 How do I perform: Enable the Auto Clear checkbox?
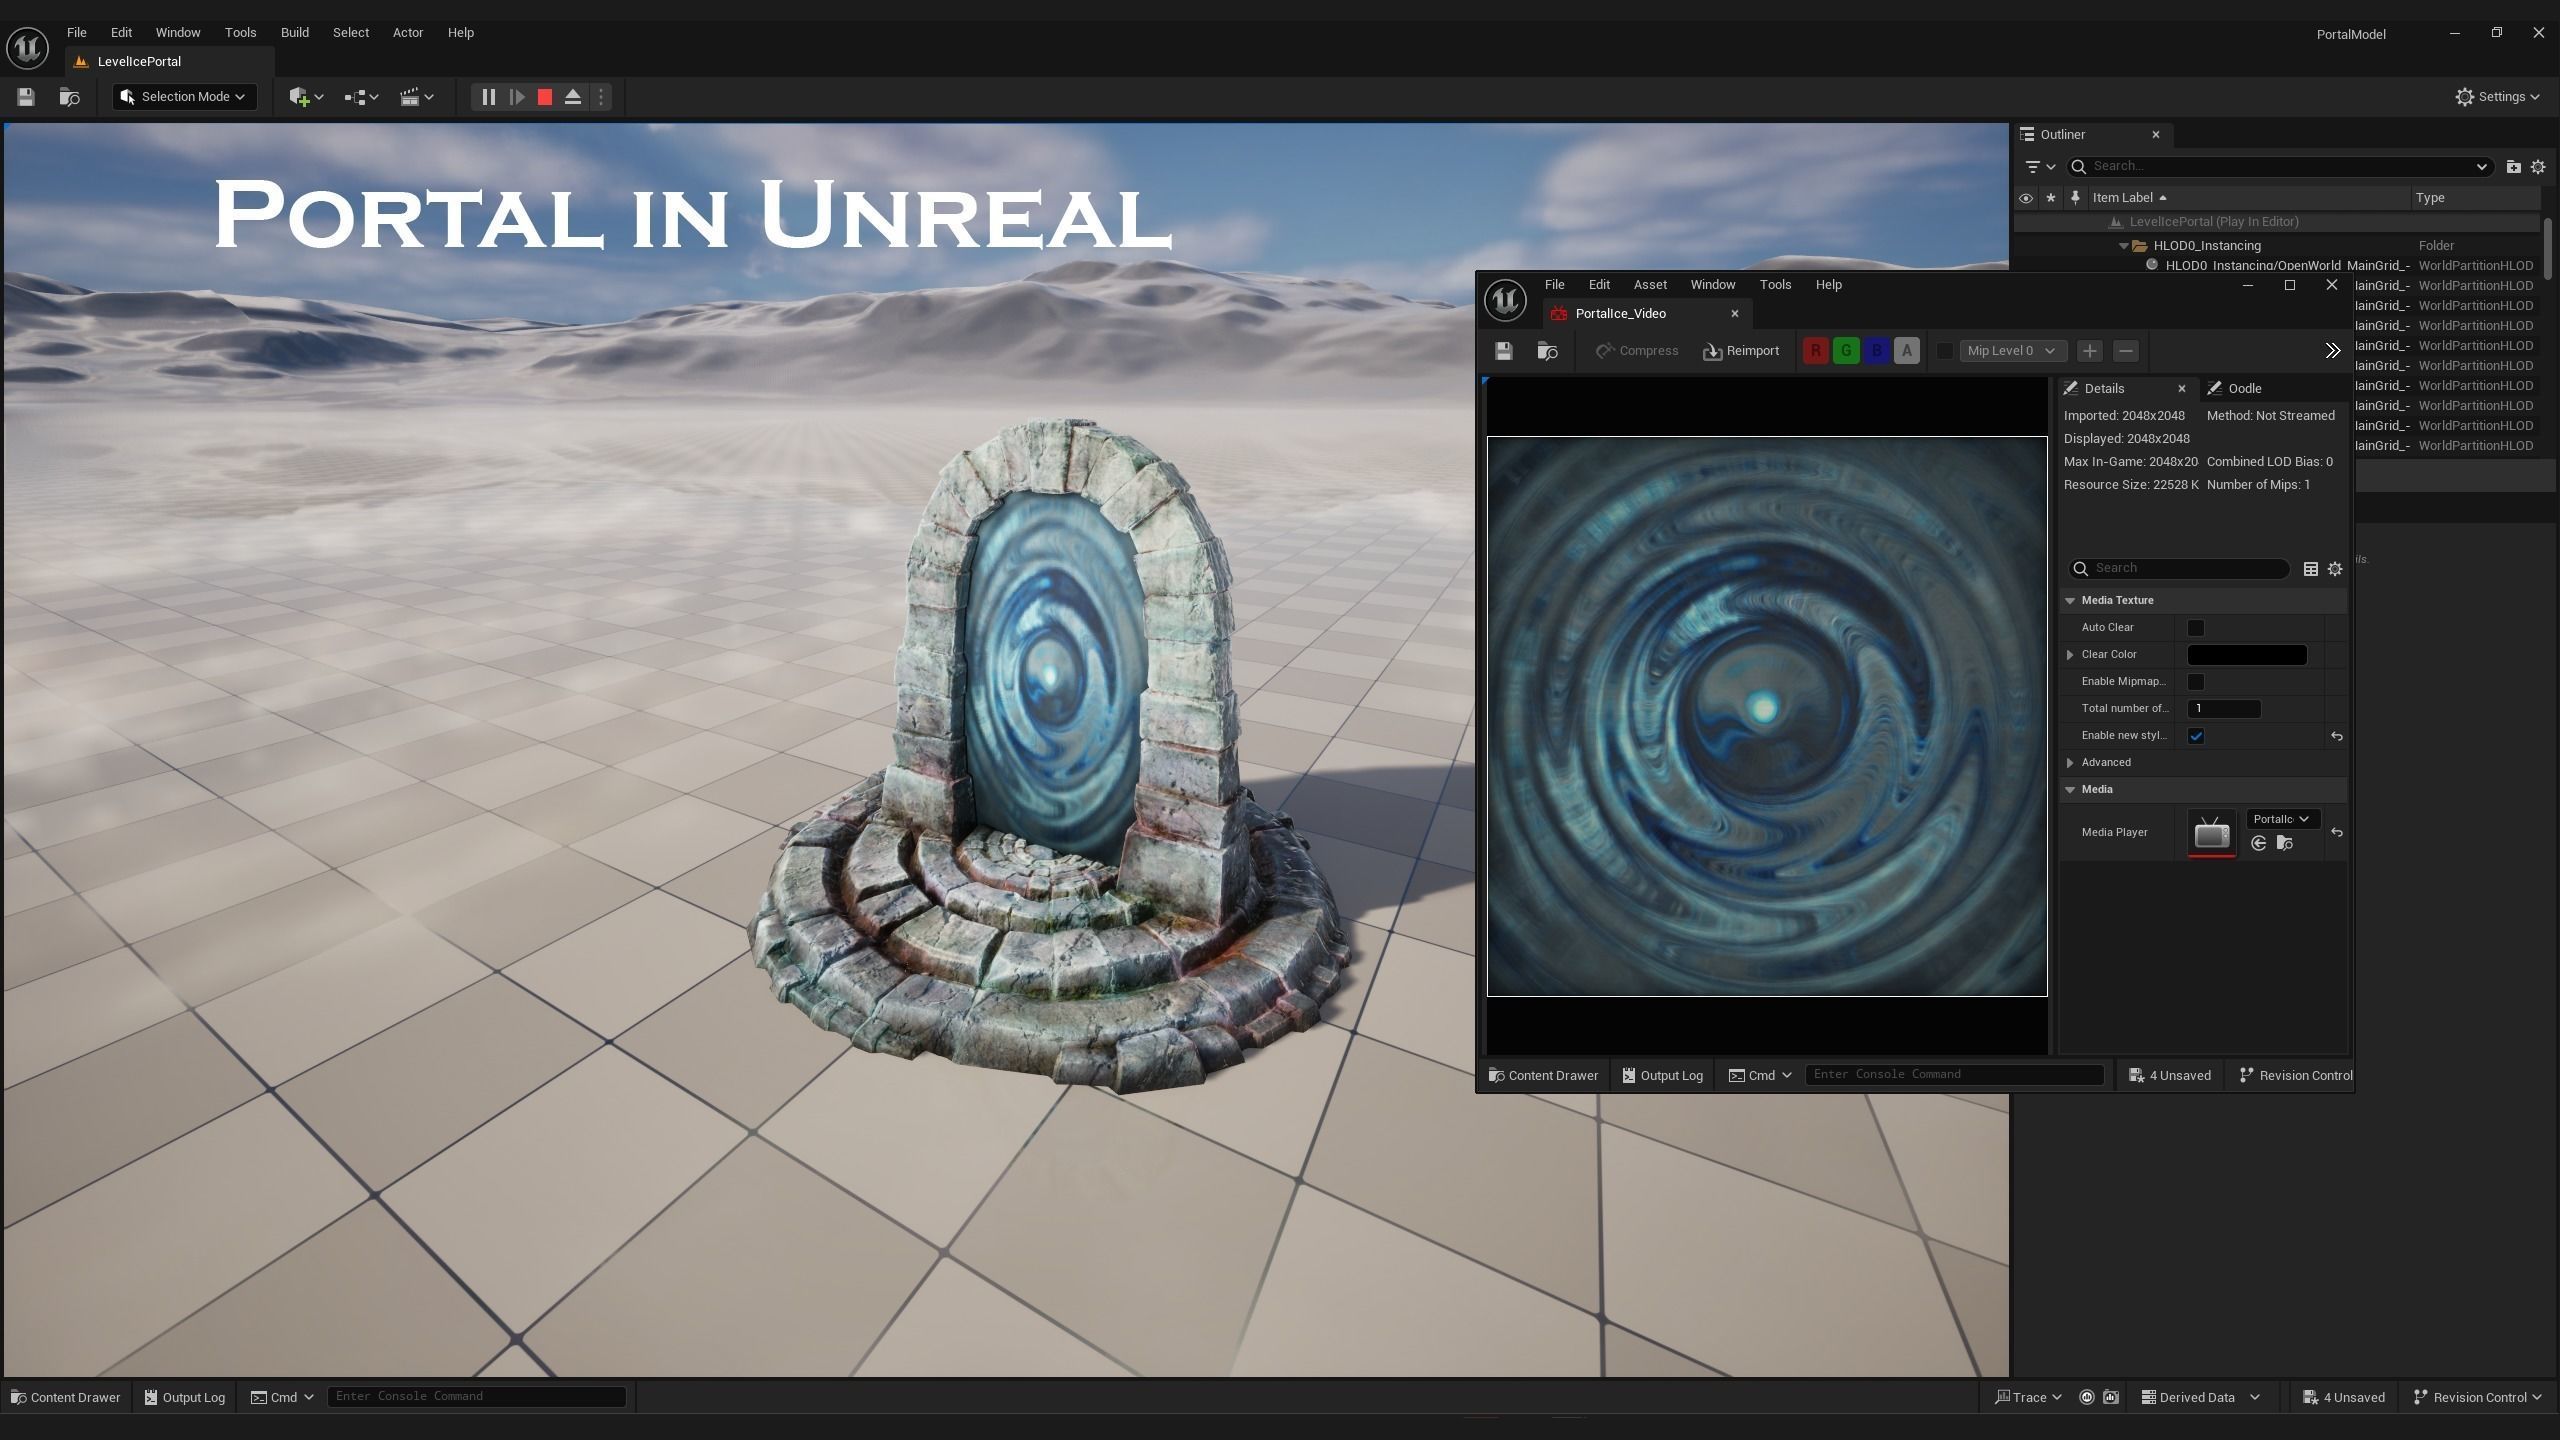2196,628
